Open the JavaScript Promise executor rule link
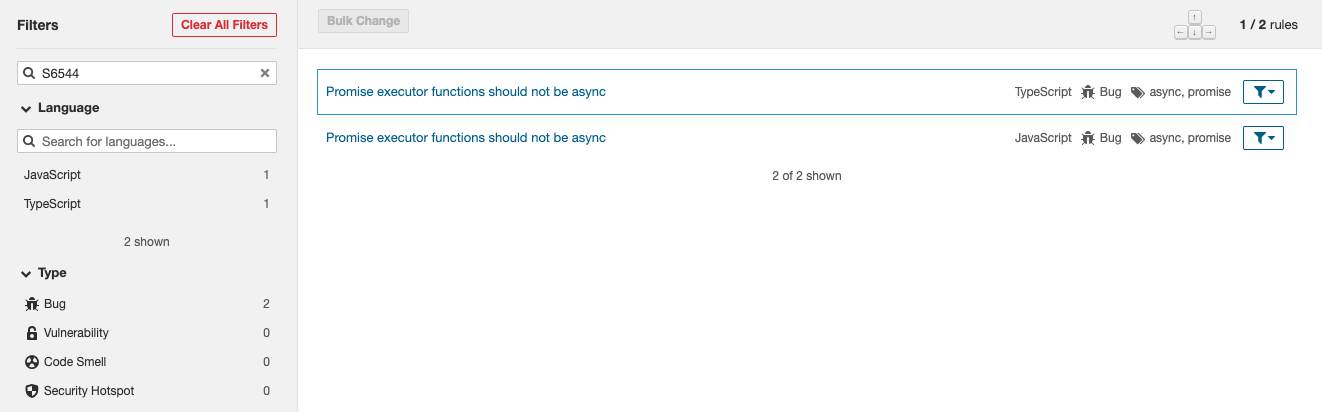The height and width of the screenshot is (412, 1322). coord(466,138)
